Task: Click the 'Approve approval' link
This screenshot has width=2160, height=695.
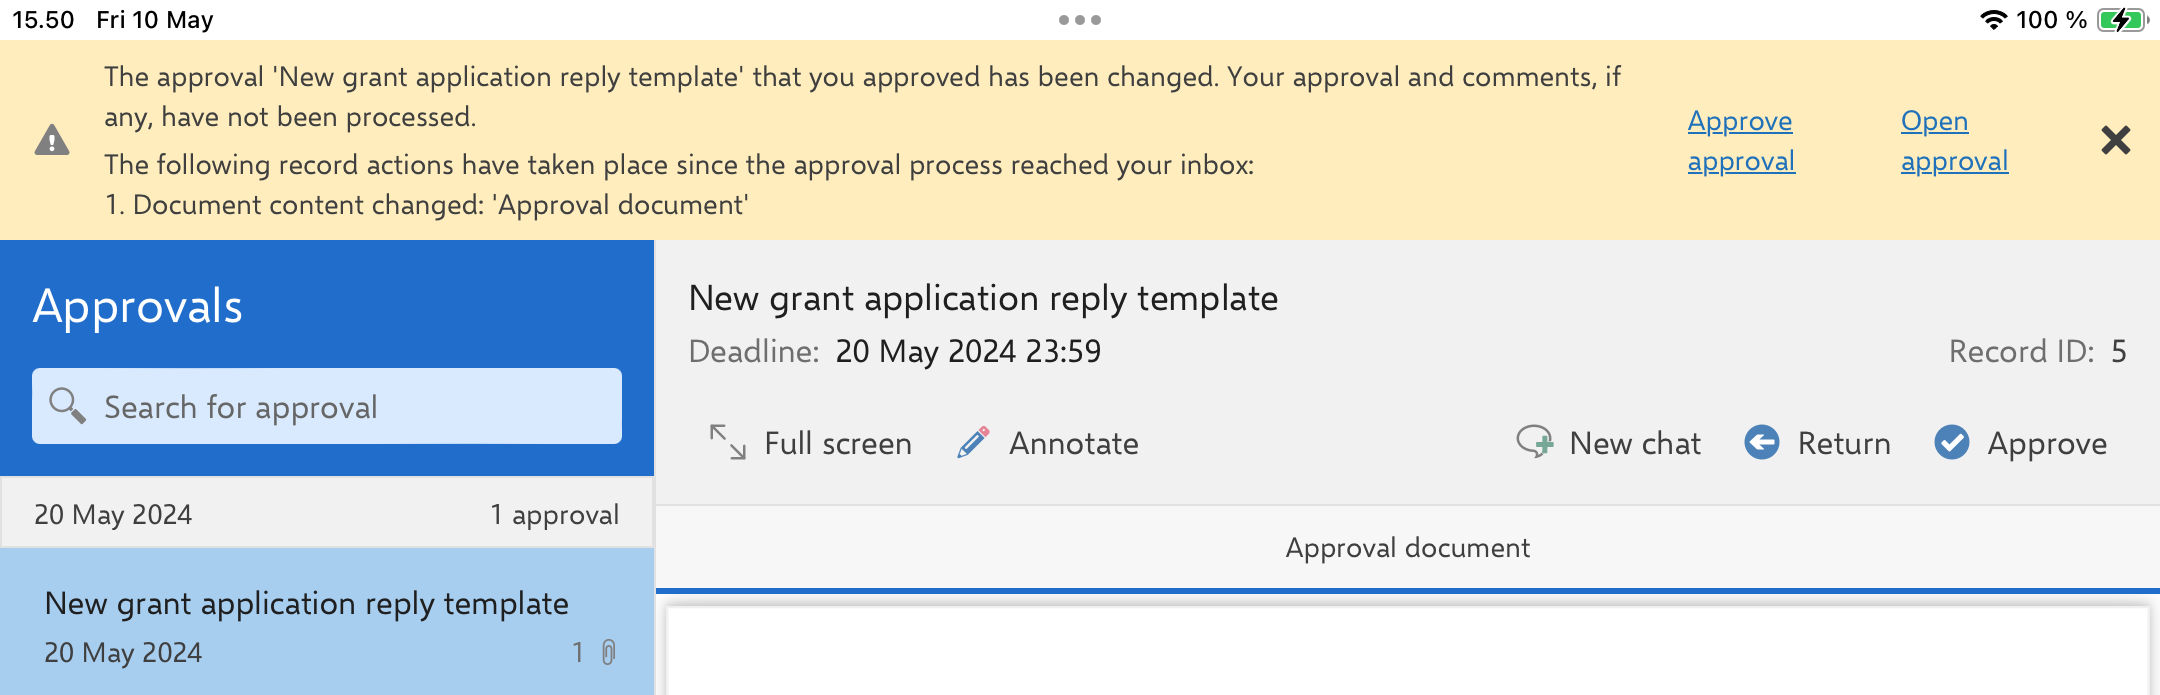Action: 1741,141
